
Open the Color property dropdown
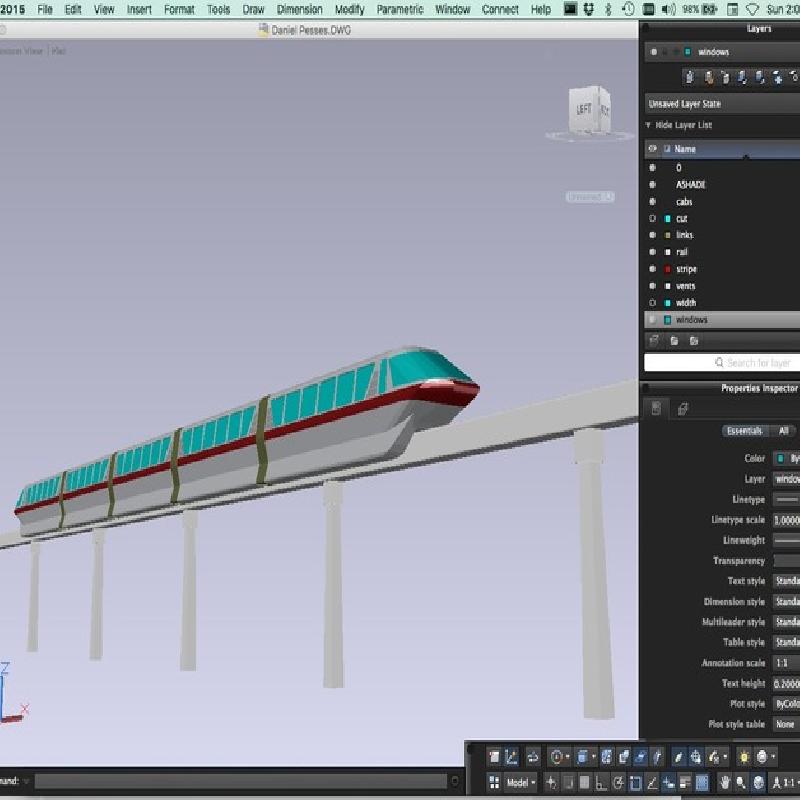[x=786, y=458]
